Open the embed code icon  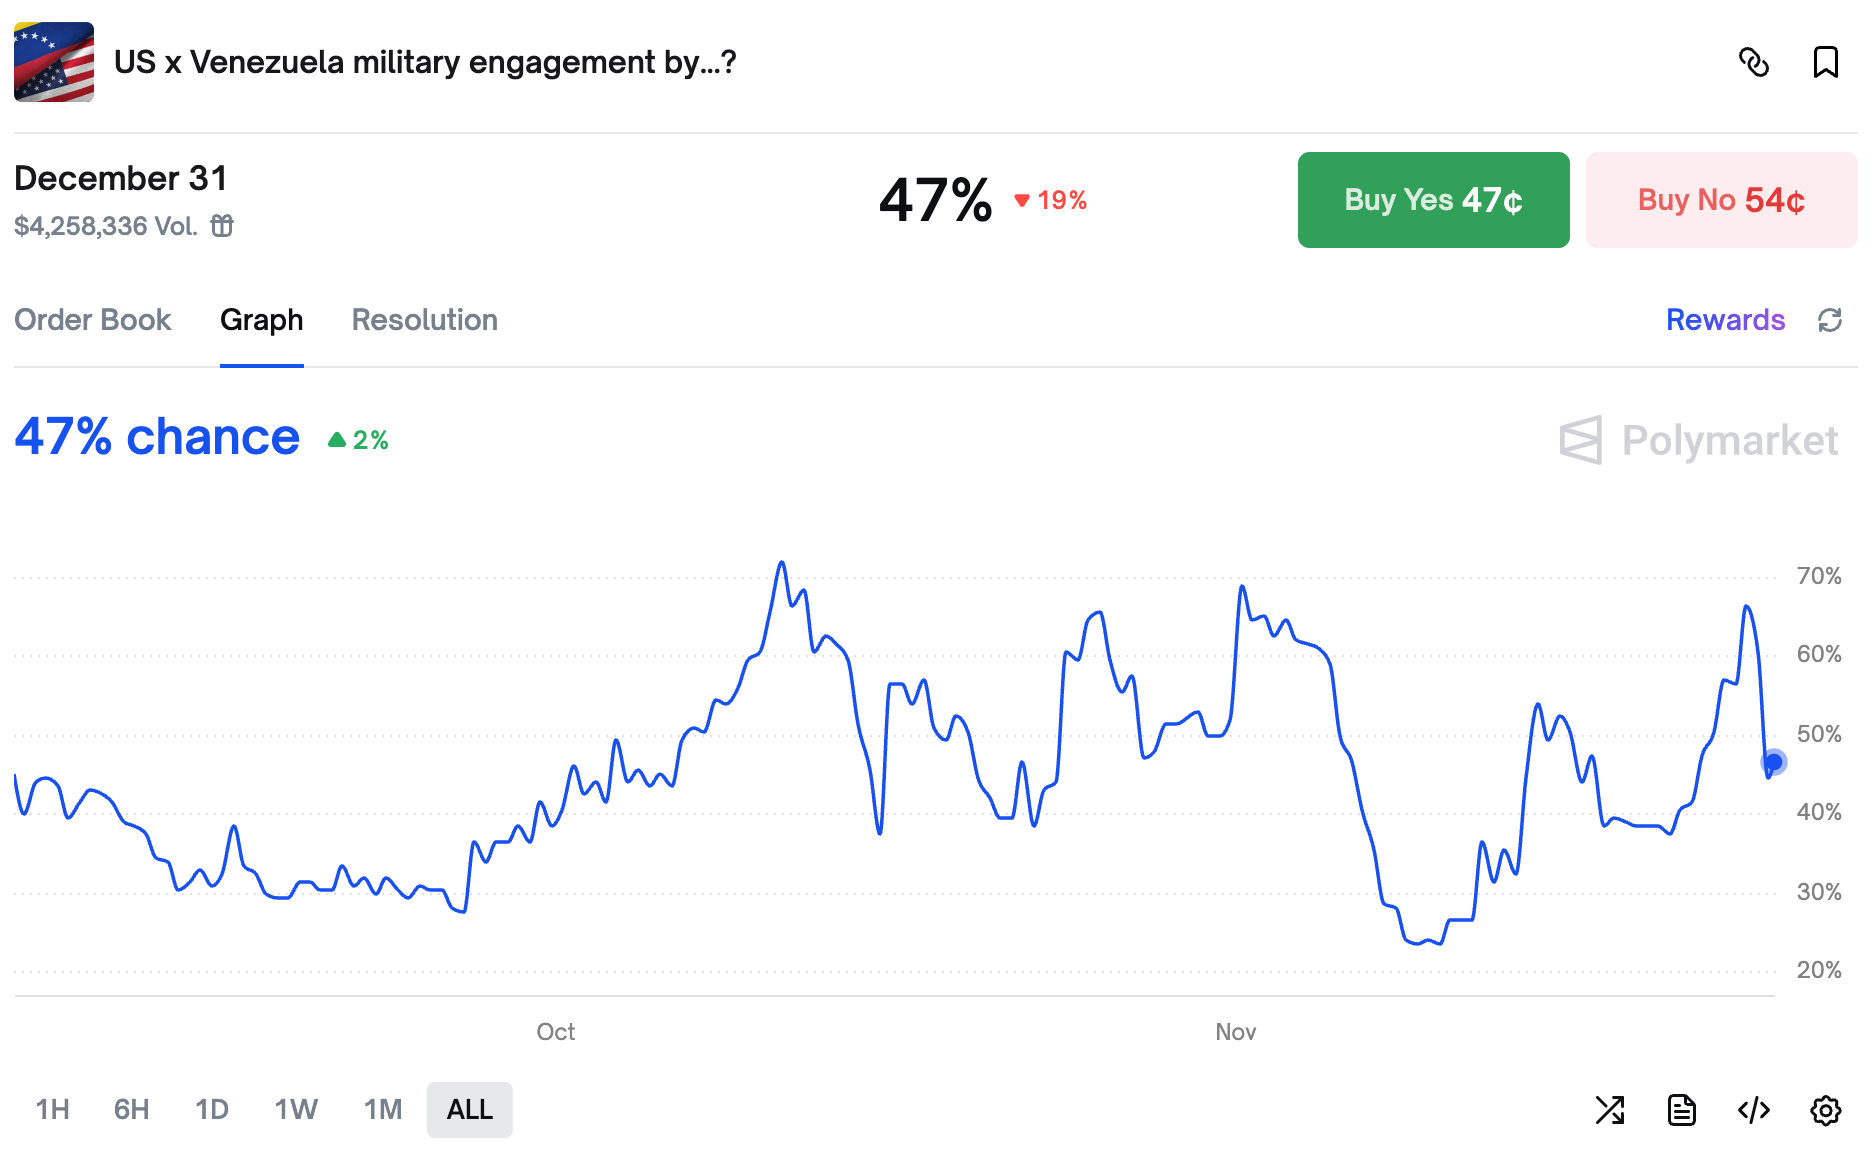tap(1754, 1110)
